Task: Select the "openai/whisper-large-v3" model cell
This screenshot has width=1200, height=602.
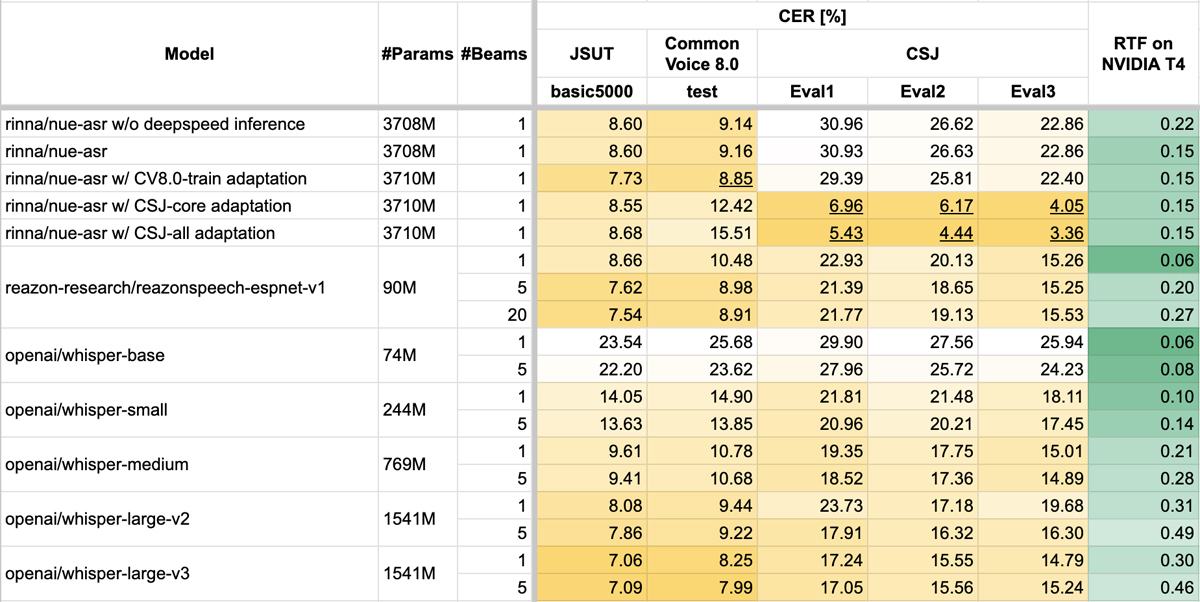Action: pyautogui.click(x=189, y=573)
